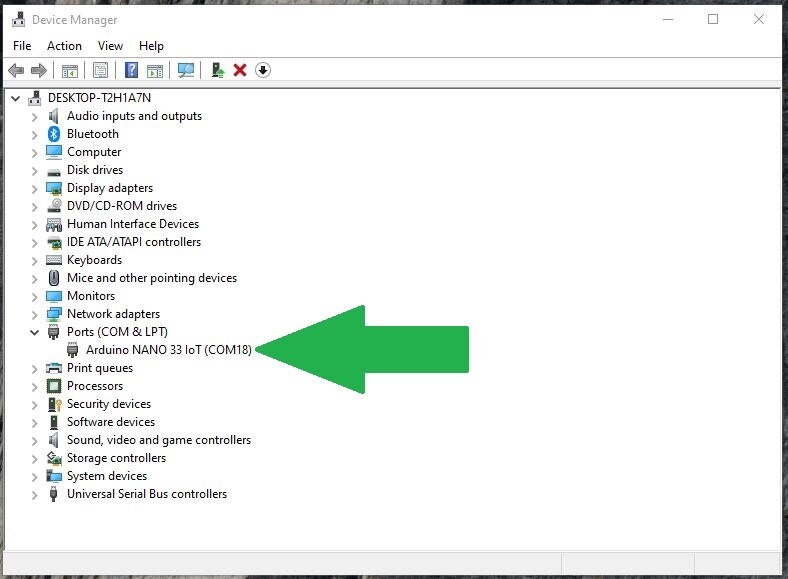Image resolution: width=788 pixels, height=579 pixels.
Task: Click the Display adapters icon
Action: point(54,188)
